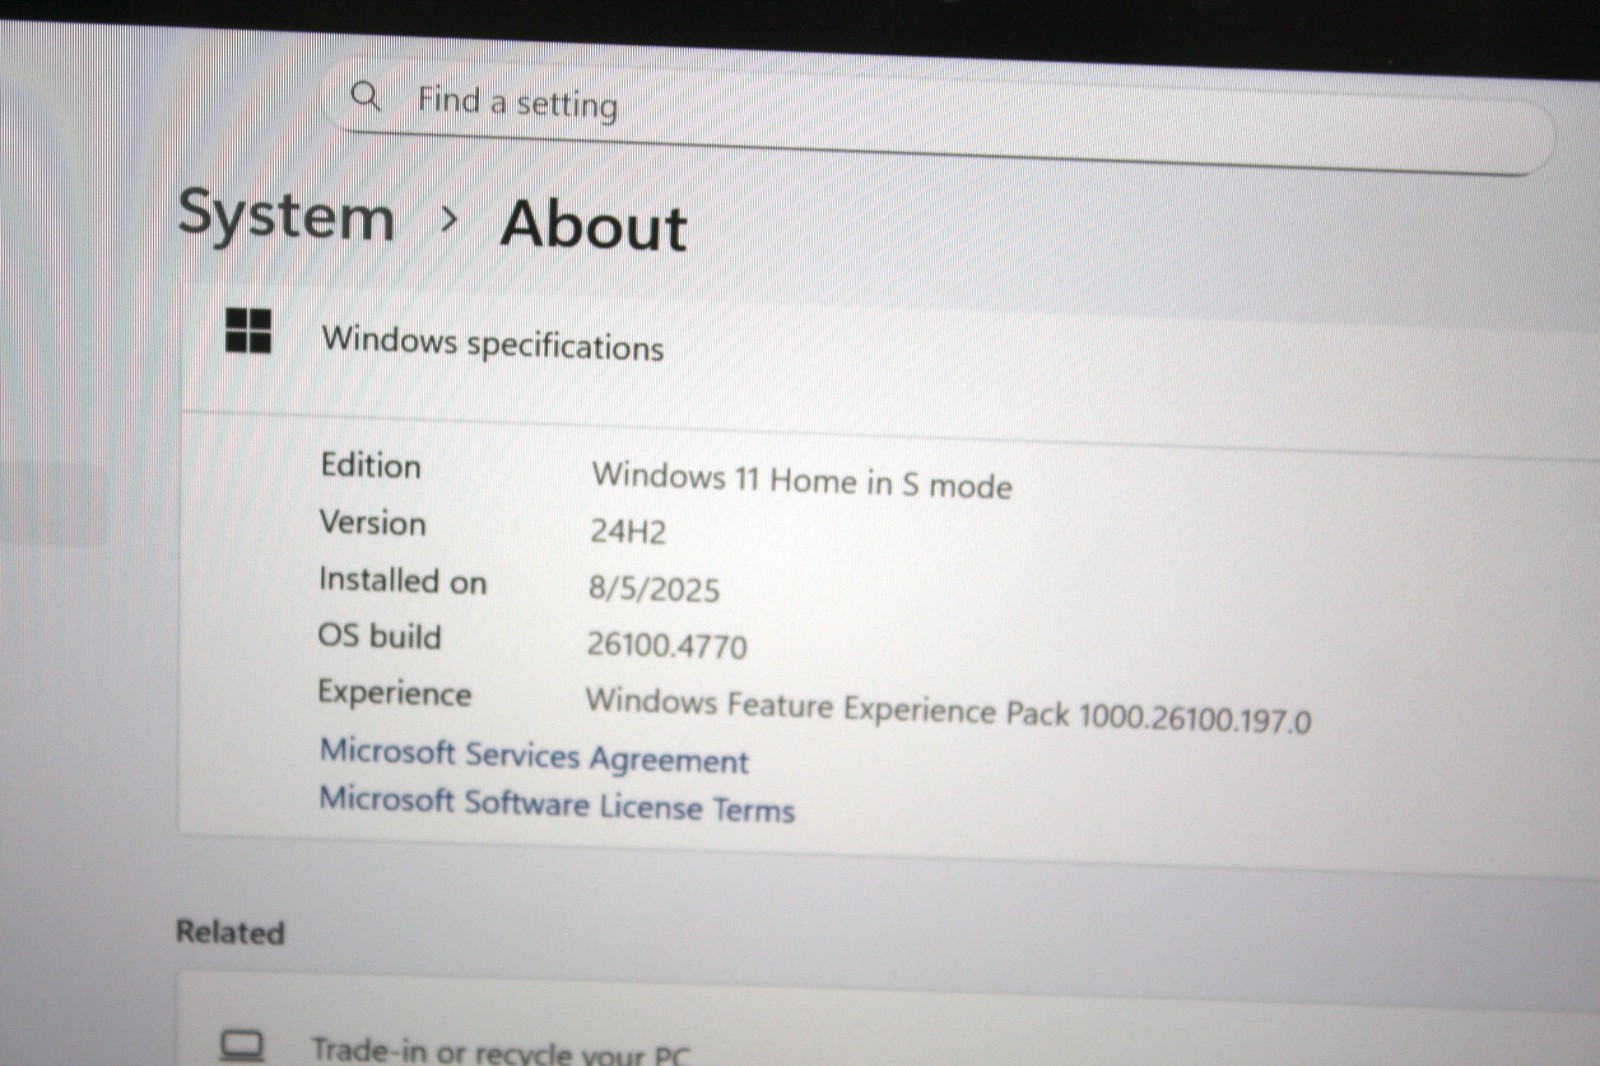
Task: Open Microsoft Software License Terms link
Action: 557,804
